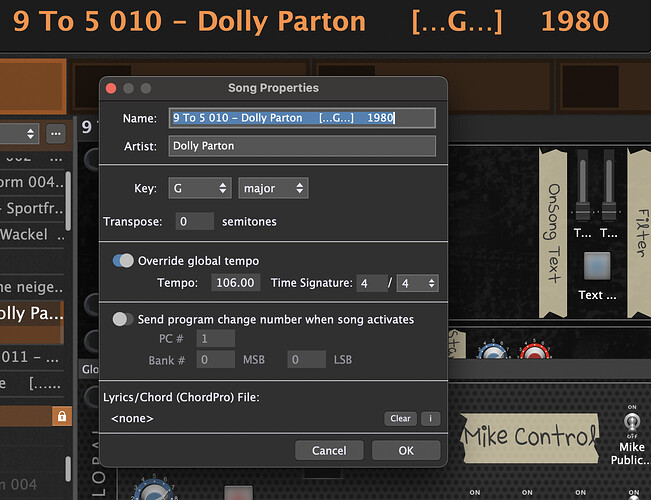The width and height of the screenshot is (651, 500).
Task: Open the time signature denominator dropdown
Action: 417,284
